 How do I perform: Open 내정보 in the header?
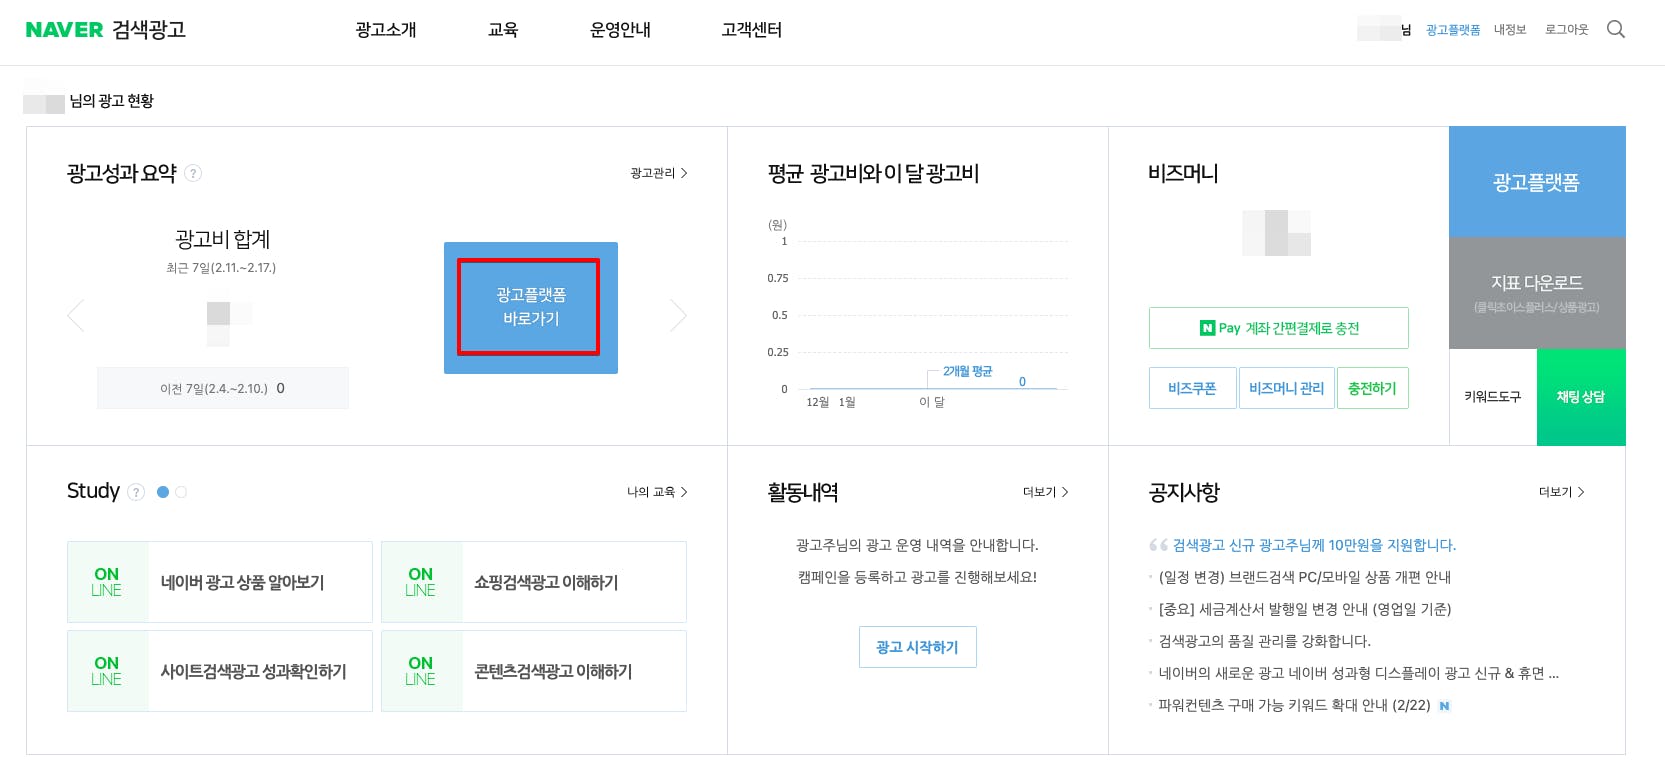(x=1510, y=30)
